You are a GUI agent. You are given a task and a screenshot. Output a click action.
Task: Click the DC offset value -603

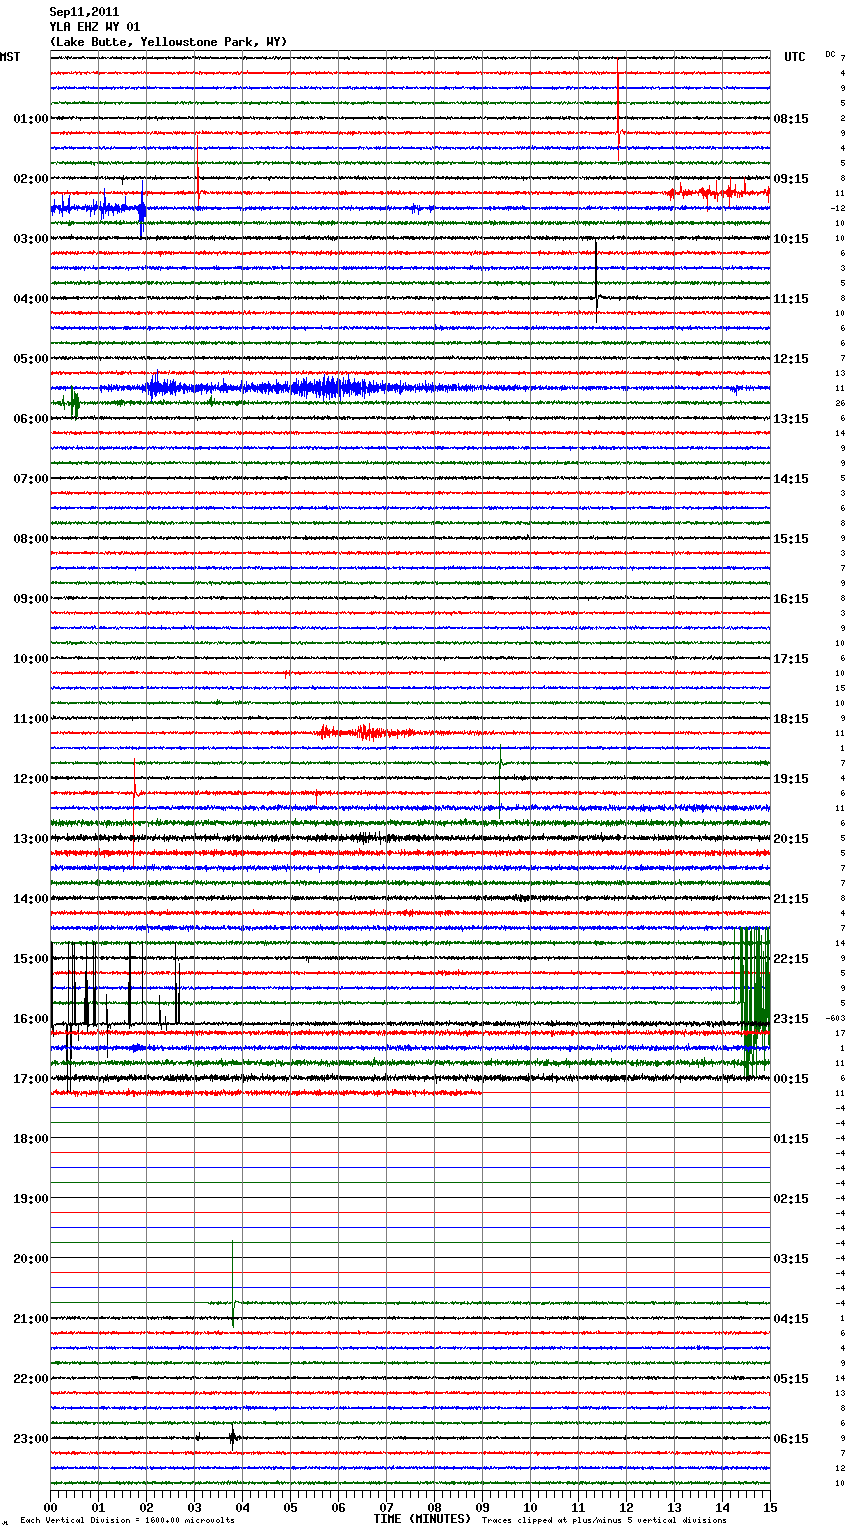coord(836,1018)
